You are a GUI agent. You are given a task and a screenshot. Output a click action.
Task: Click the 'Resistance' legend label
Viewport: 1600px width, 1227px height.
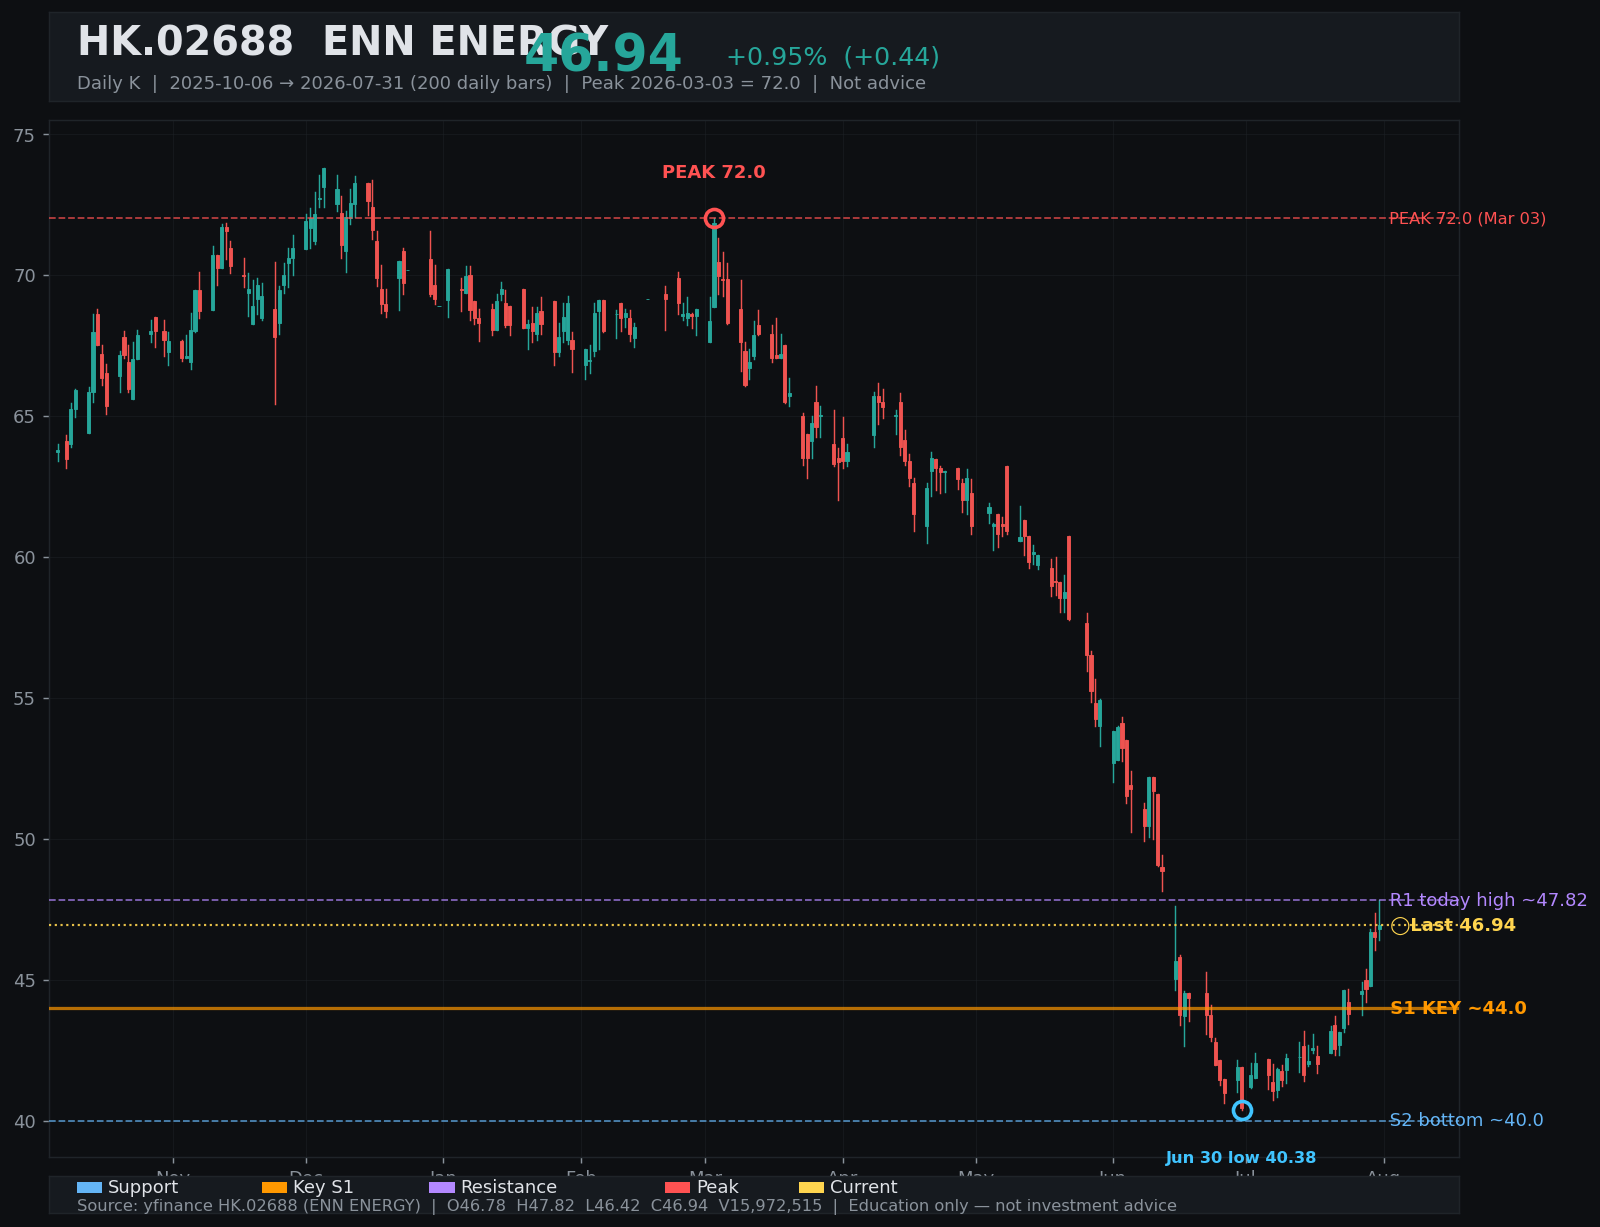509,1188
